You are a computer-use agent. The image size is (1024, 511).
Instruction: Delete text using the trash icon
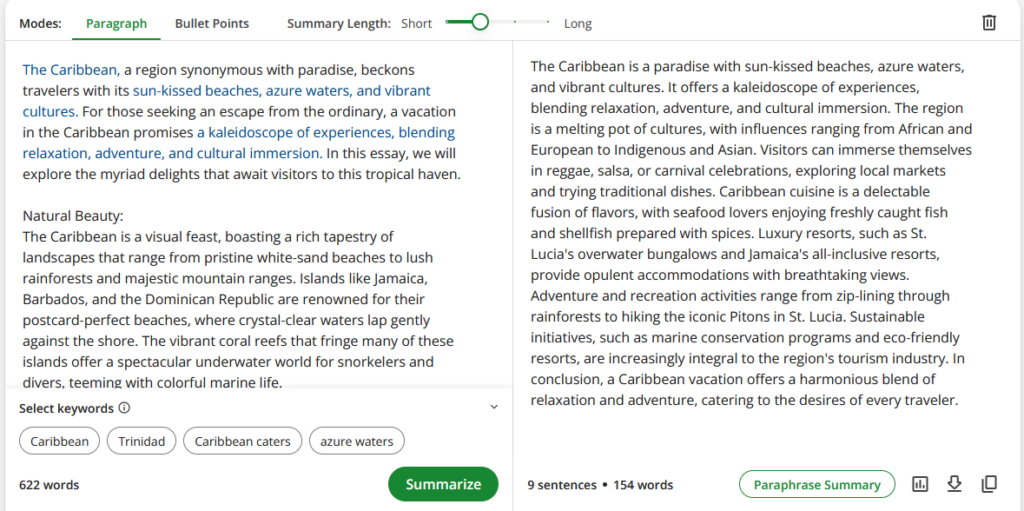(x=989, y=22)
